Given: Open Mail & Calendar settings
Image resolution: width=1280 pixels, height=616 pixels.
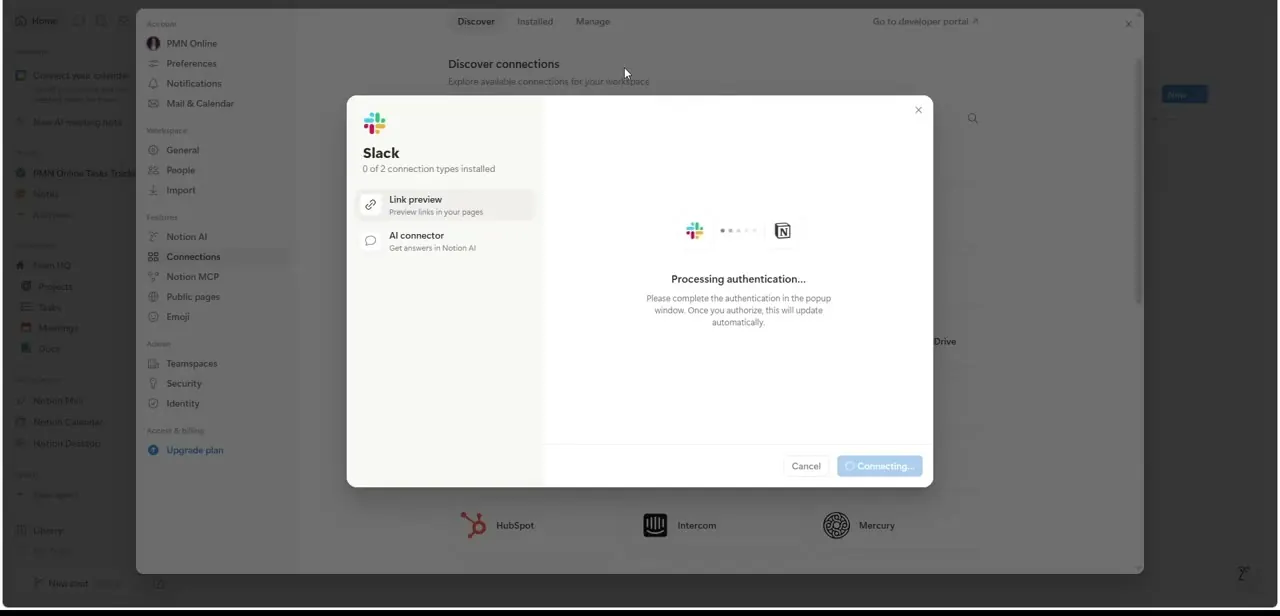Looking at the screenshot, I should (217, 103).
